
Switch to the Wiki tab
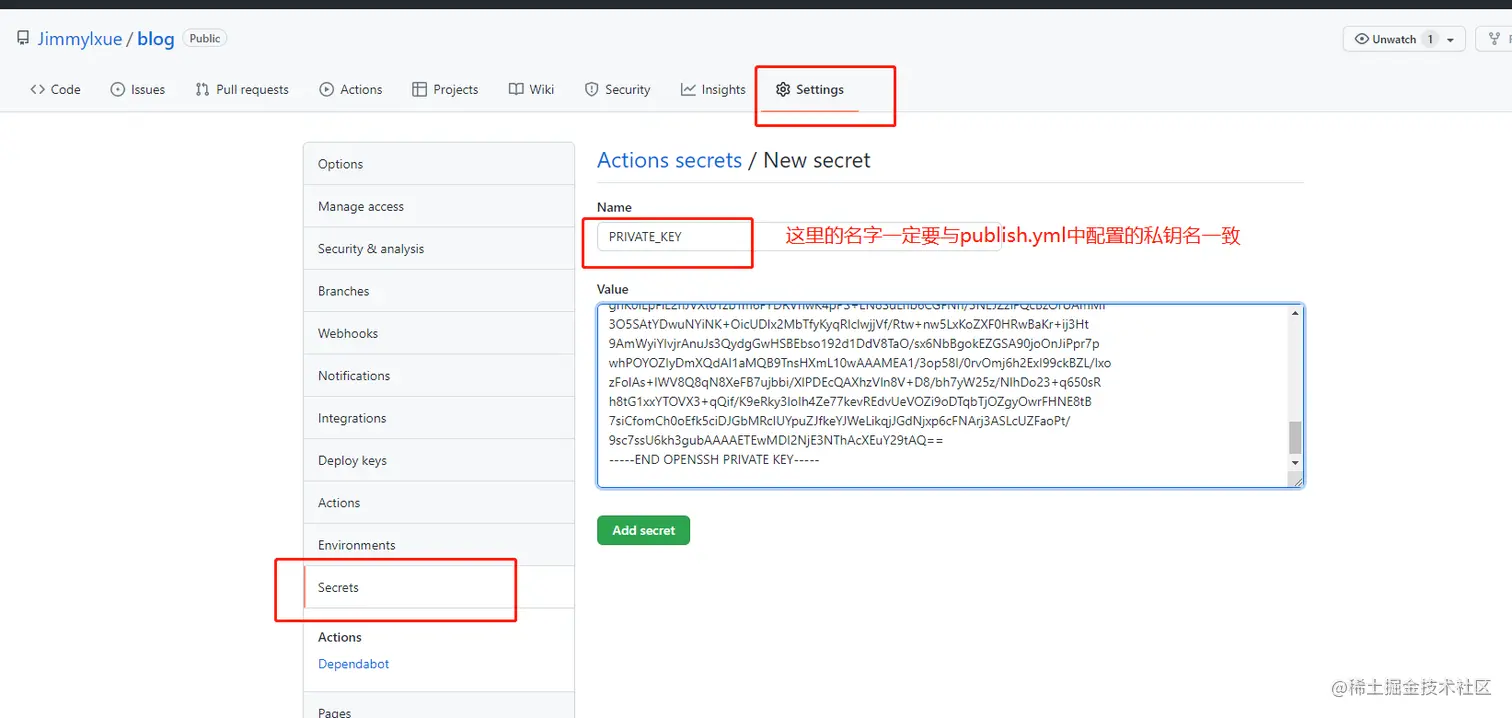point(531,89)
